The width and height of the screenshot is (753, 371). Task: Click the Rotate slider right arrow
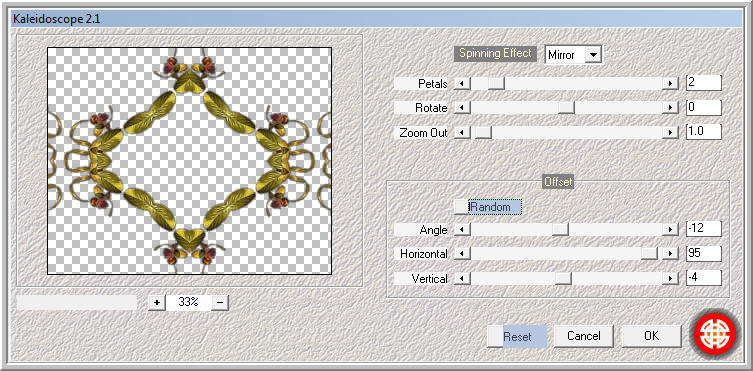click(669, 108)
